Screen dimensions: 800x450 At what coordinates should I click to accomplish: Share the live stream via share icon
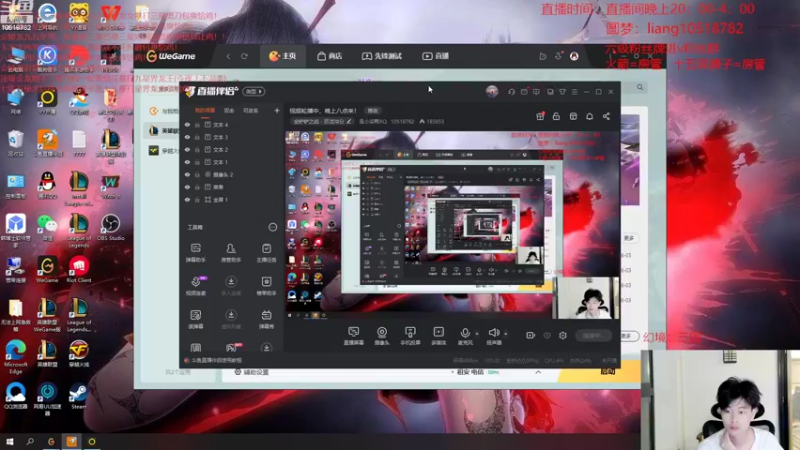[606, 116]
